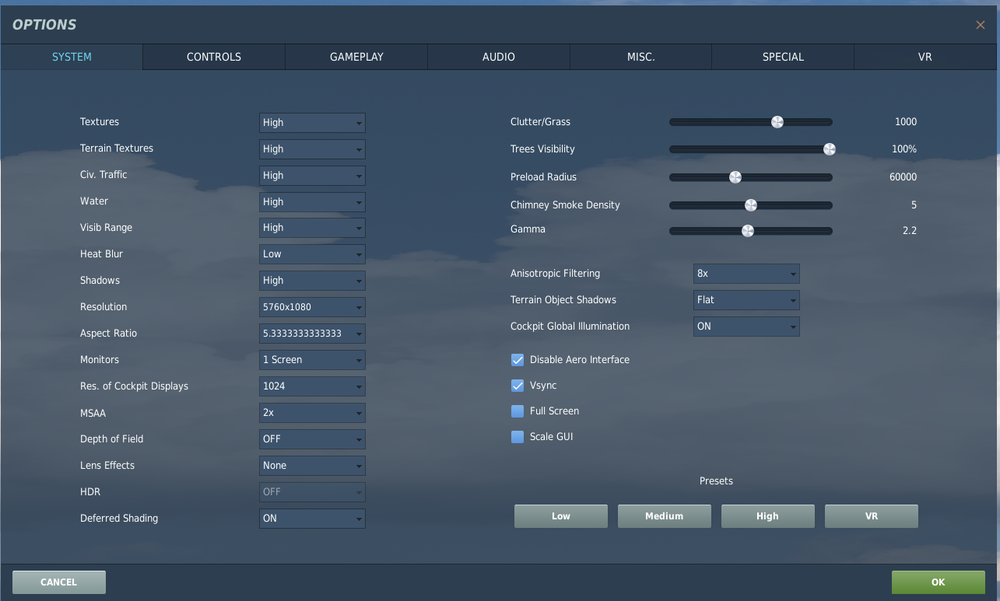The image size is (1000, 601).
Task: Apply the High preset
Action: click(x=767, y=516)
